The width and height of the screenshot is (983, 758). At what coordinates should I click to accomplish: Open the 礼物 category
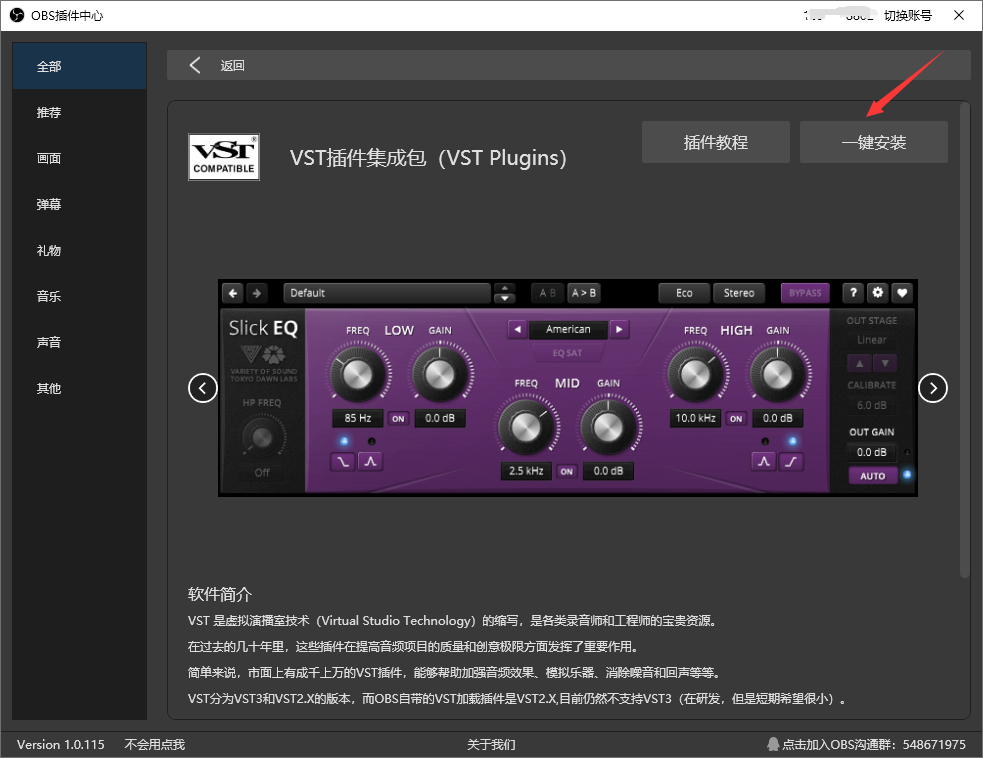80,250
